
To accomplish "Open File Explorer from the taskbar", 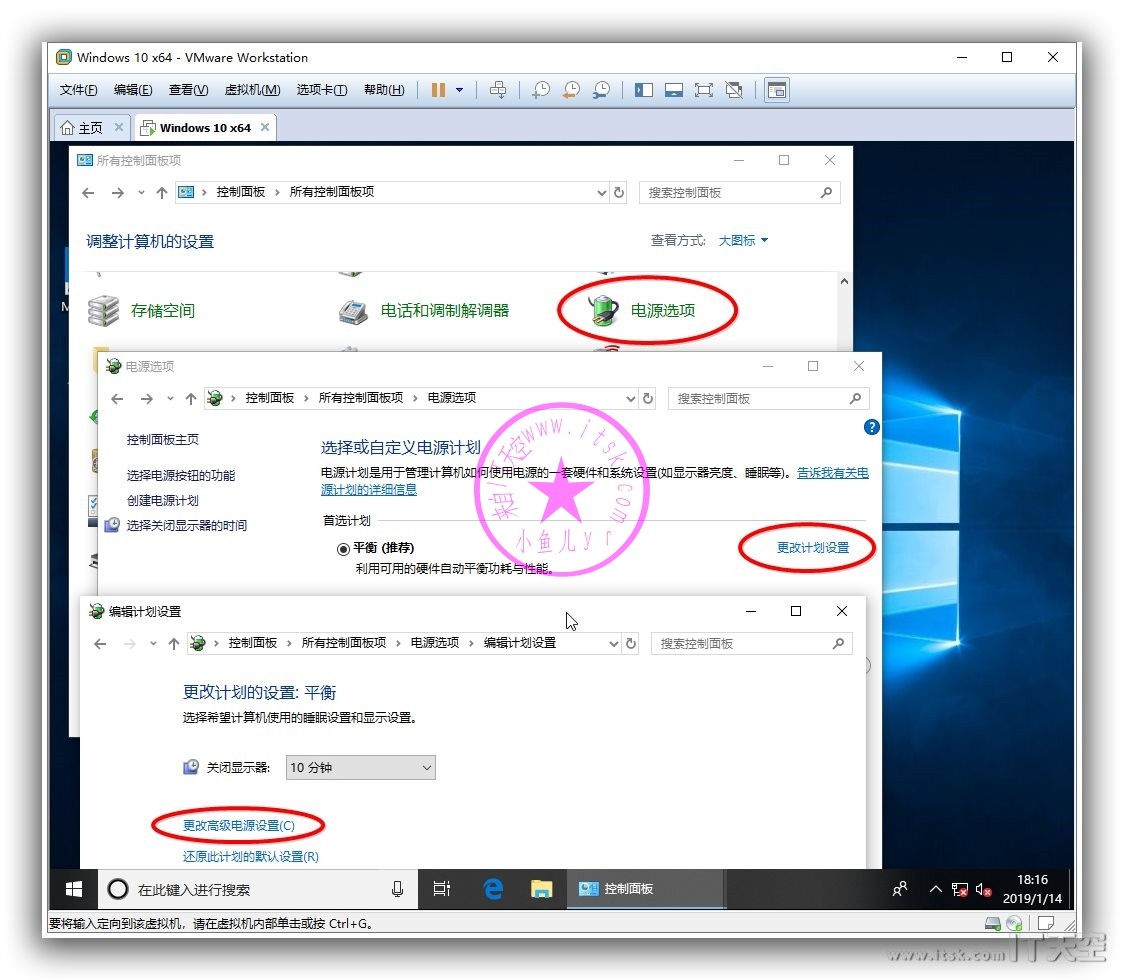I will tap(541, 890).
